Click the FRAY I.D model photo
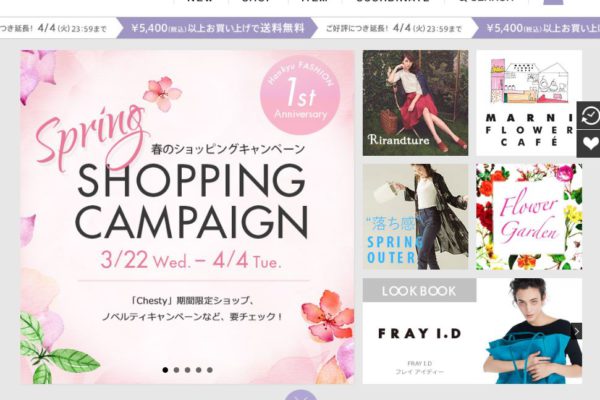Screen dimensions: 600x400 click(x=532, y=331)
